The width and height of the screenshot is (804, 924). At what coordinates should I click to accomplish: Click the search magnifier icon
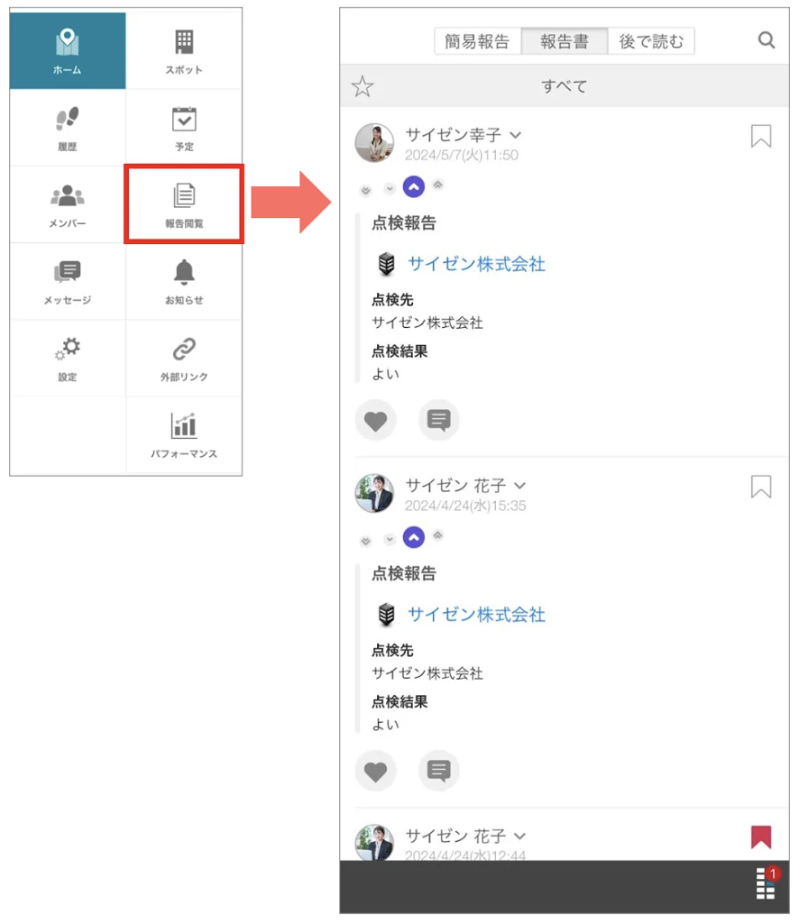tap(766, 40)
